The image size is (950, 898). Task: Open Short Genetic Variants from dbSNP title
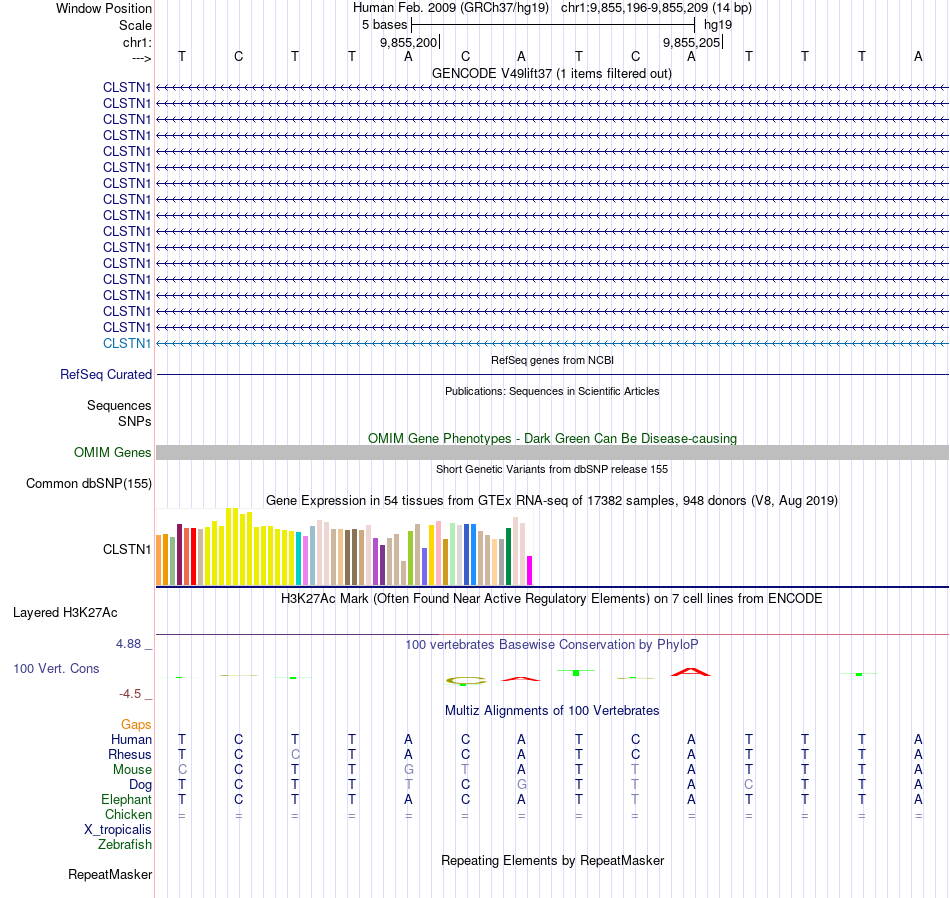tap(552, 469)
